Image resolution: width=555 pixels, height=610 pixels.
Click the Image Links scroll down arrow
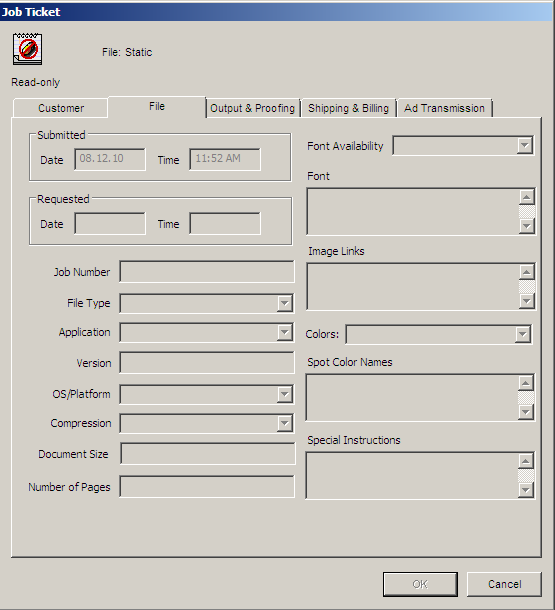[527, 301]
